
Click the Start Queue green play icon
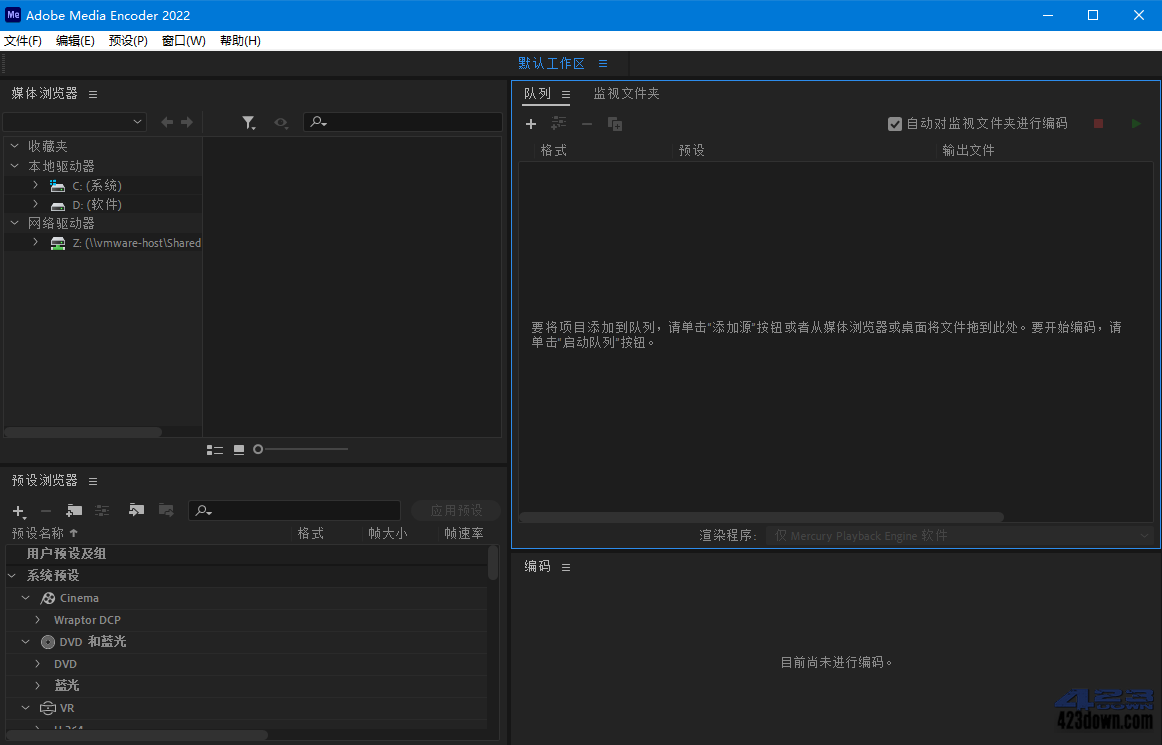(x=1135, y=123)
